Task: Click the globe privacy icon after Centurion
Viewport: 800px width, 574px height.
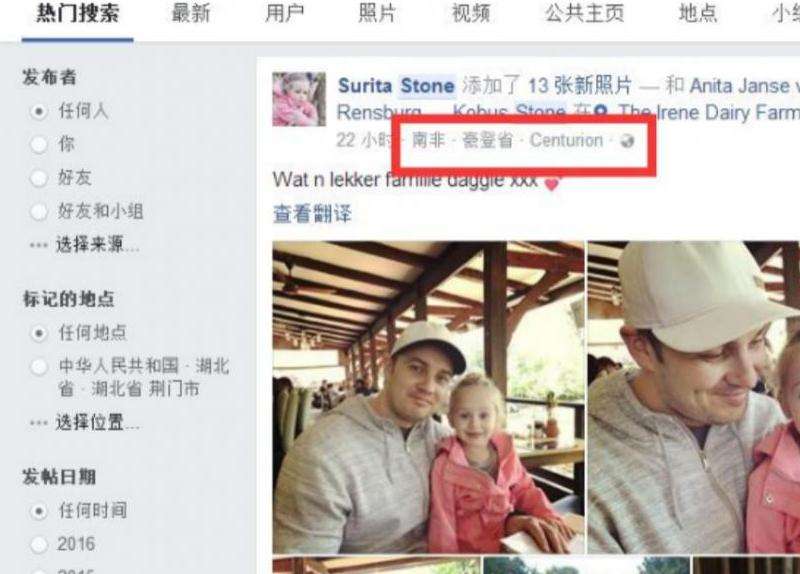Action: click(627, 141)
